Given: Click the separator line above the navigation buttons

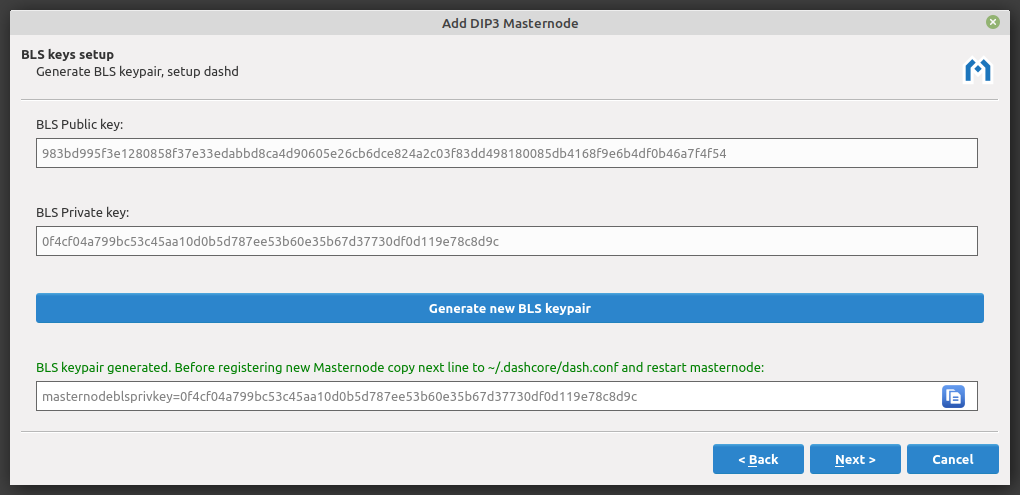Looking at the screenshot, I should point(510,431).
